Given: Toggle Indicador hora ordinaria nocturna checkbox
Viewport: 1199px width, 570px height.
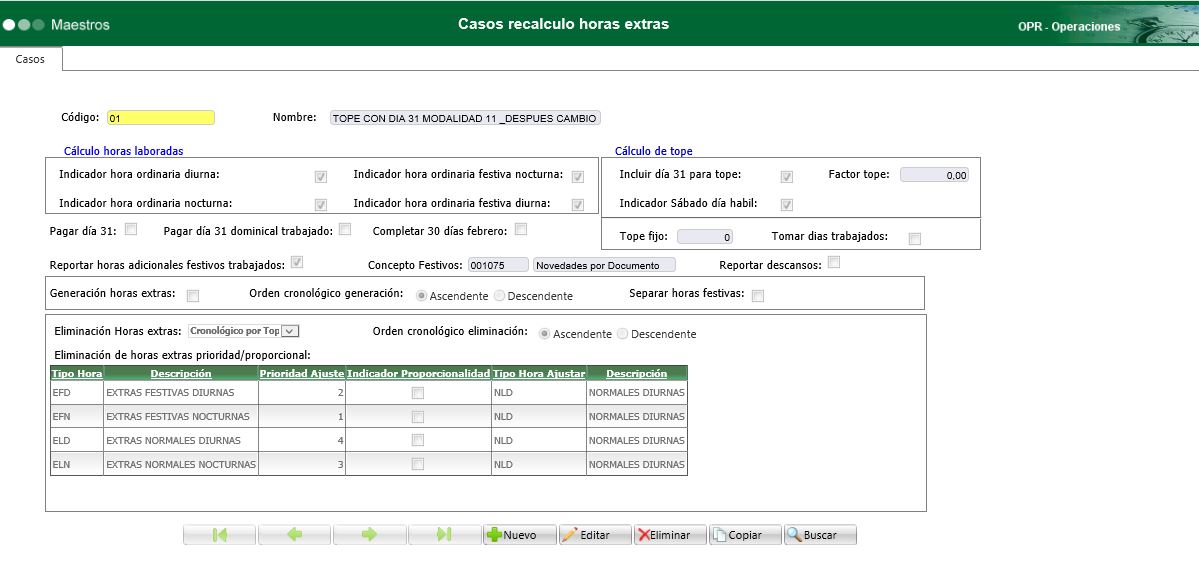Looking at the screenshot, I should click(320, 204).
